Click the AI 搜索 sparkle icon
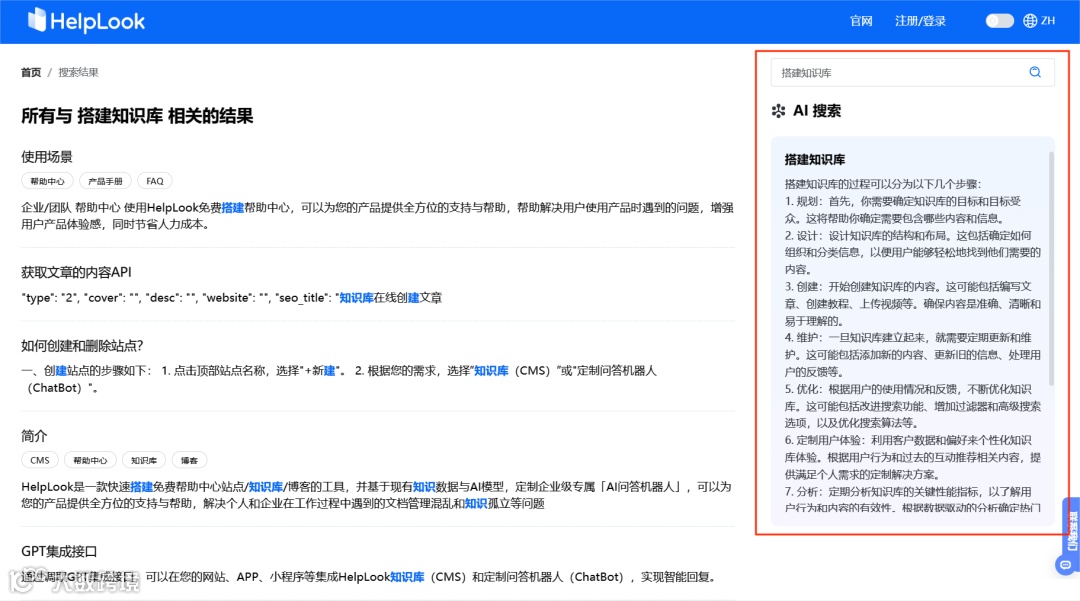Viewport: 1080px width, 601px height. (x=778, y=110)
